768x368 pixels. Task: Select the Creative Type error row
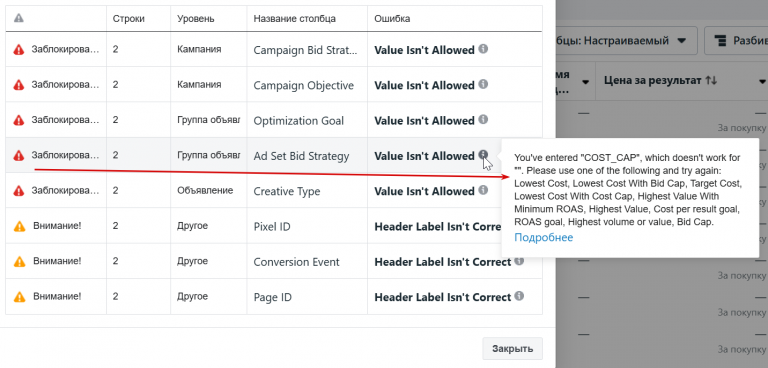coord(274,191)
